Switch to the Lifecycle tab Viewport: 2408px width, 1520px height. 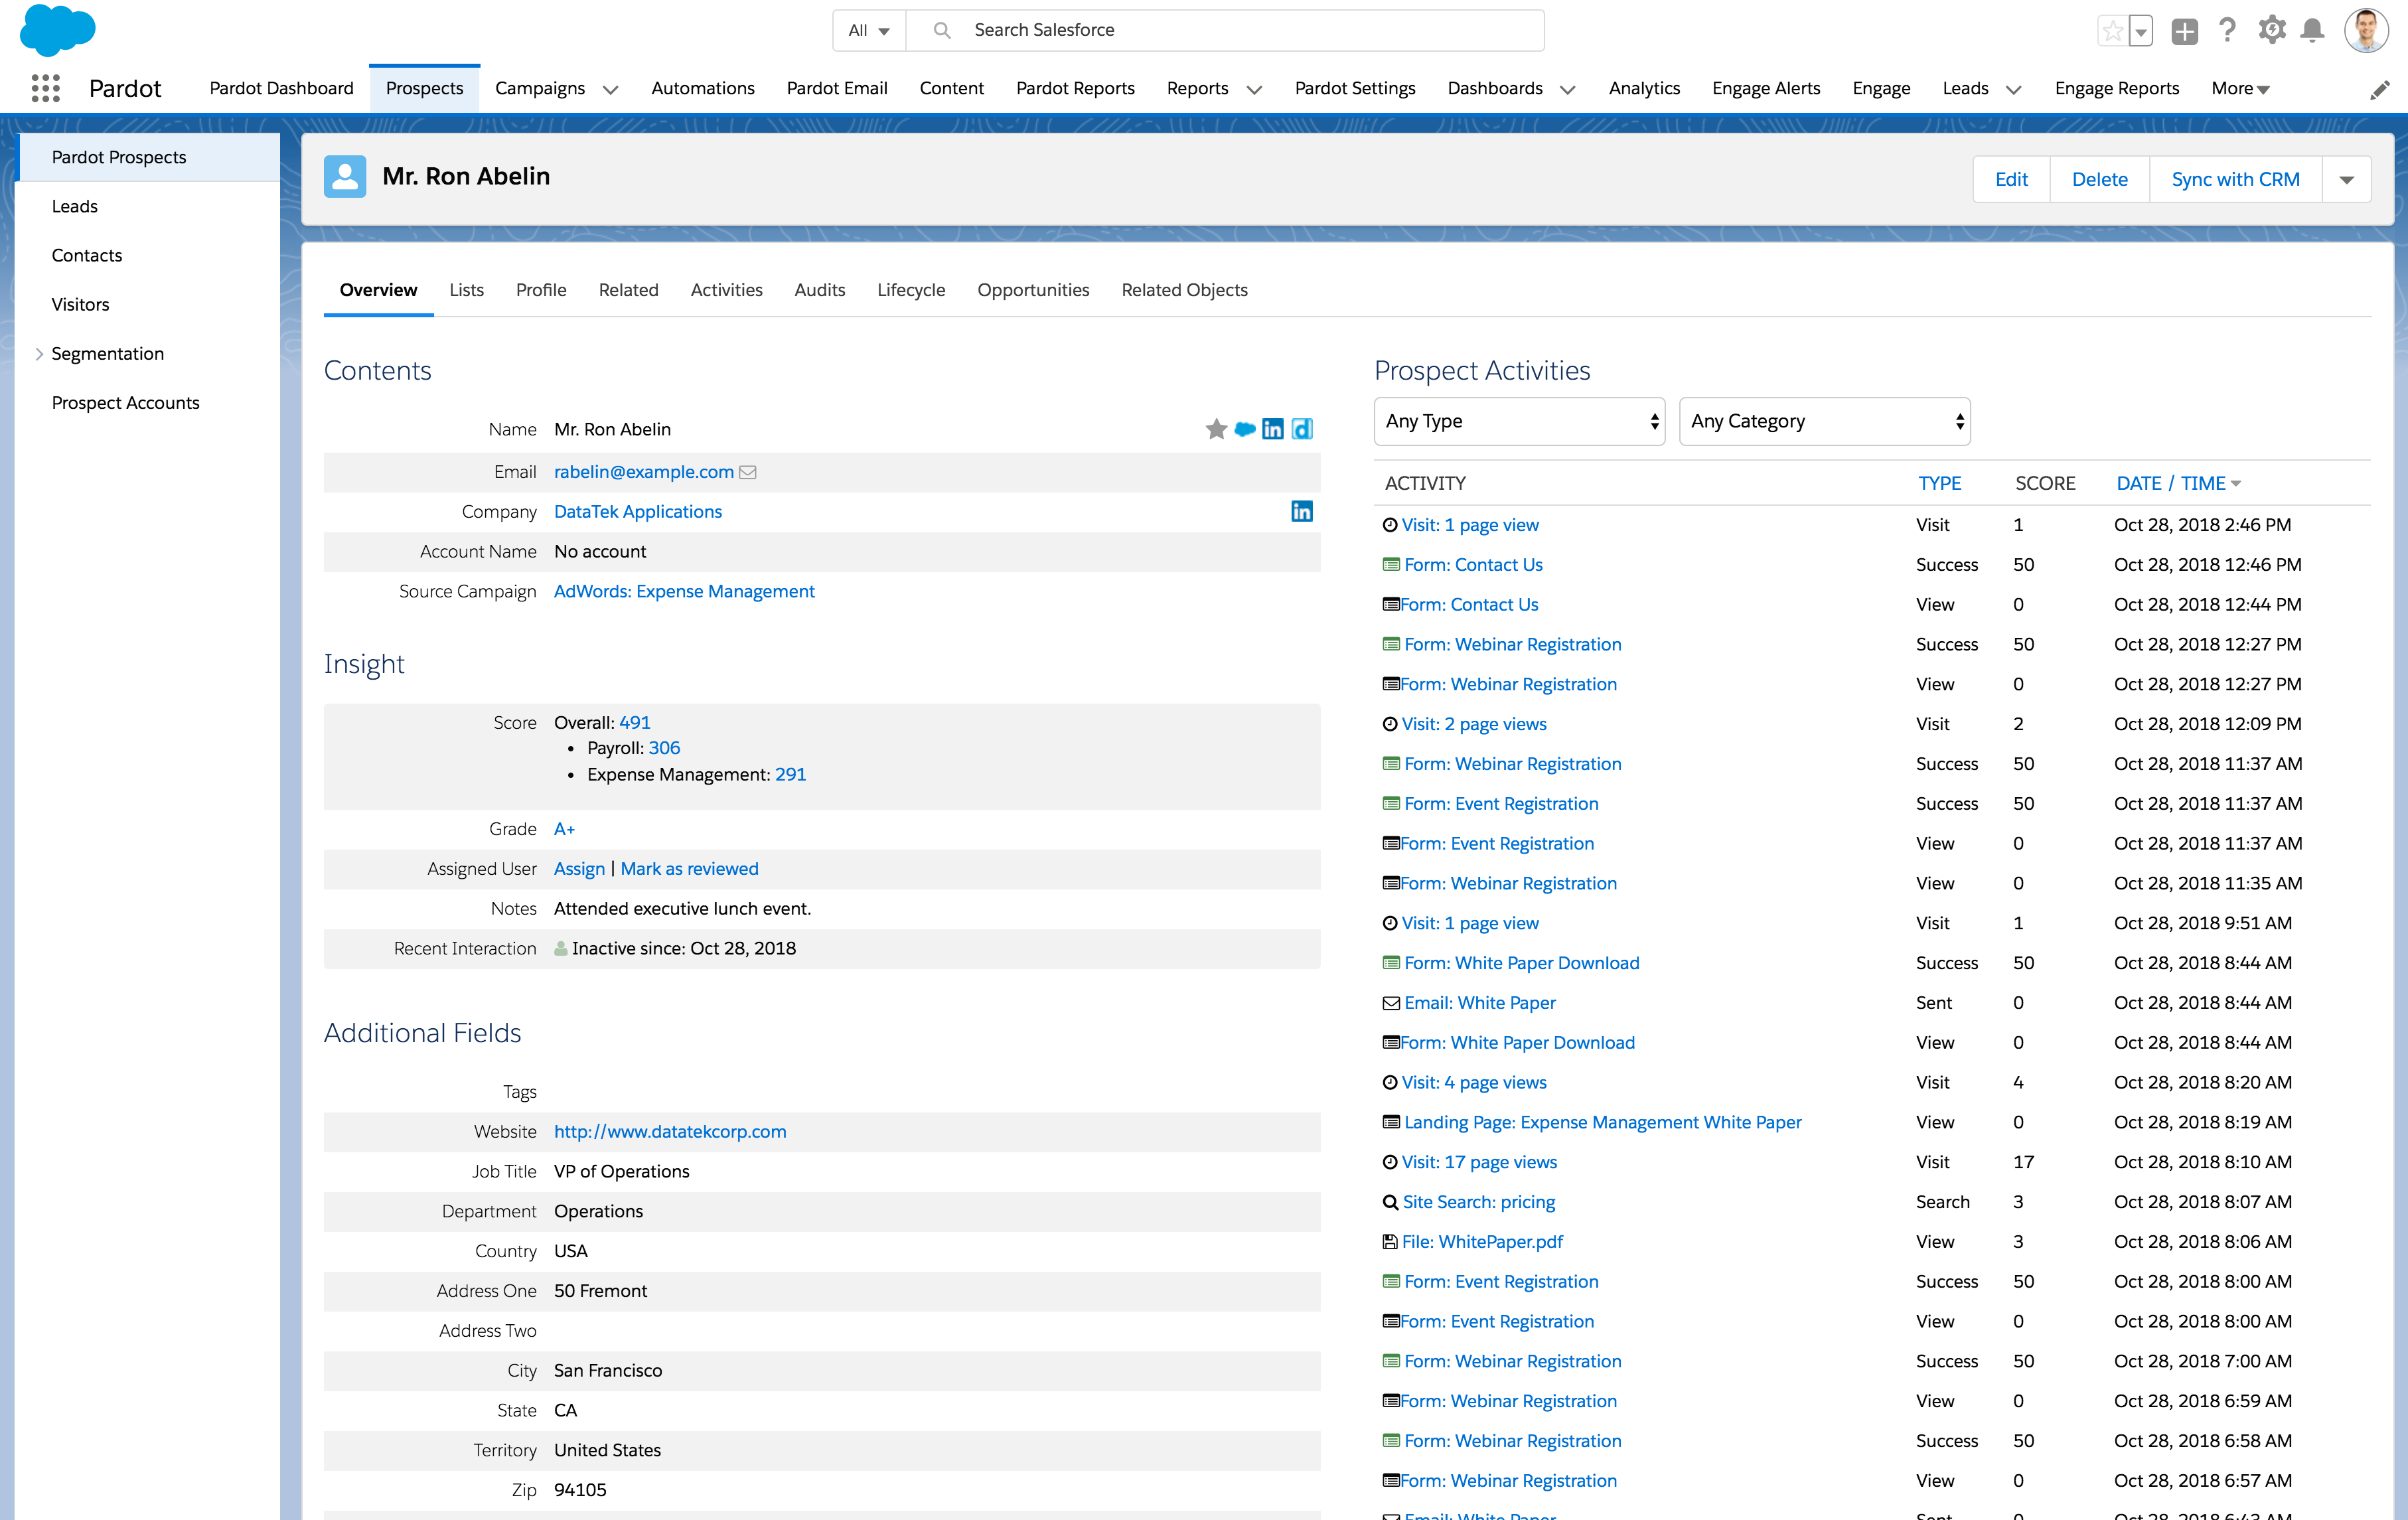[910, 290]
